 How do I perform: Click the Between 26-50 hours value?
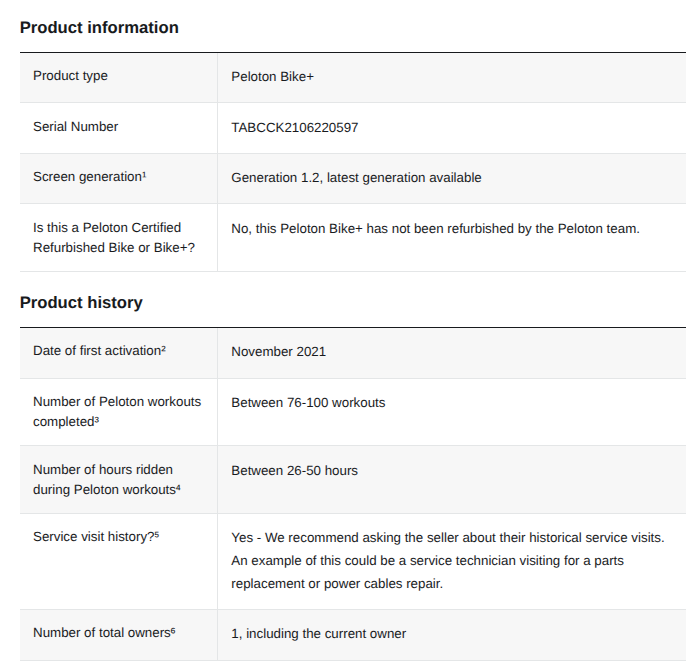[x=295, y=471]
